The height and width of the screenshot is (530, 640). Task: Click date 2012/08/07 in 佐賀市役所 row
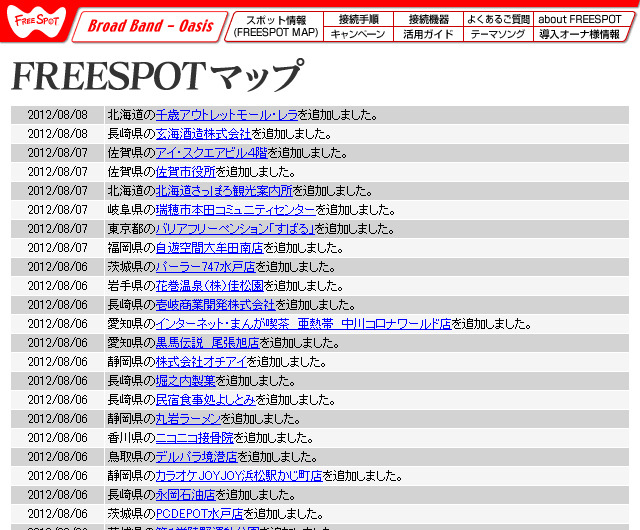pyautogui.click(x=58, y=171)
